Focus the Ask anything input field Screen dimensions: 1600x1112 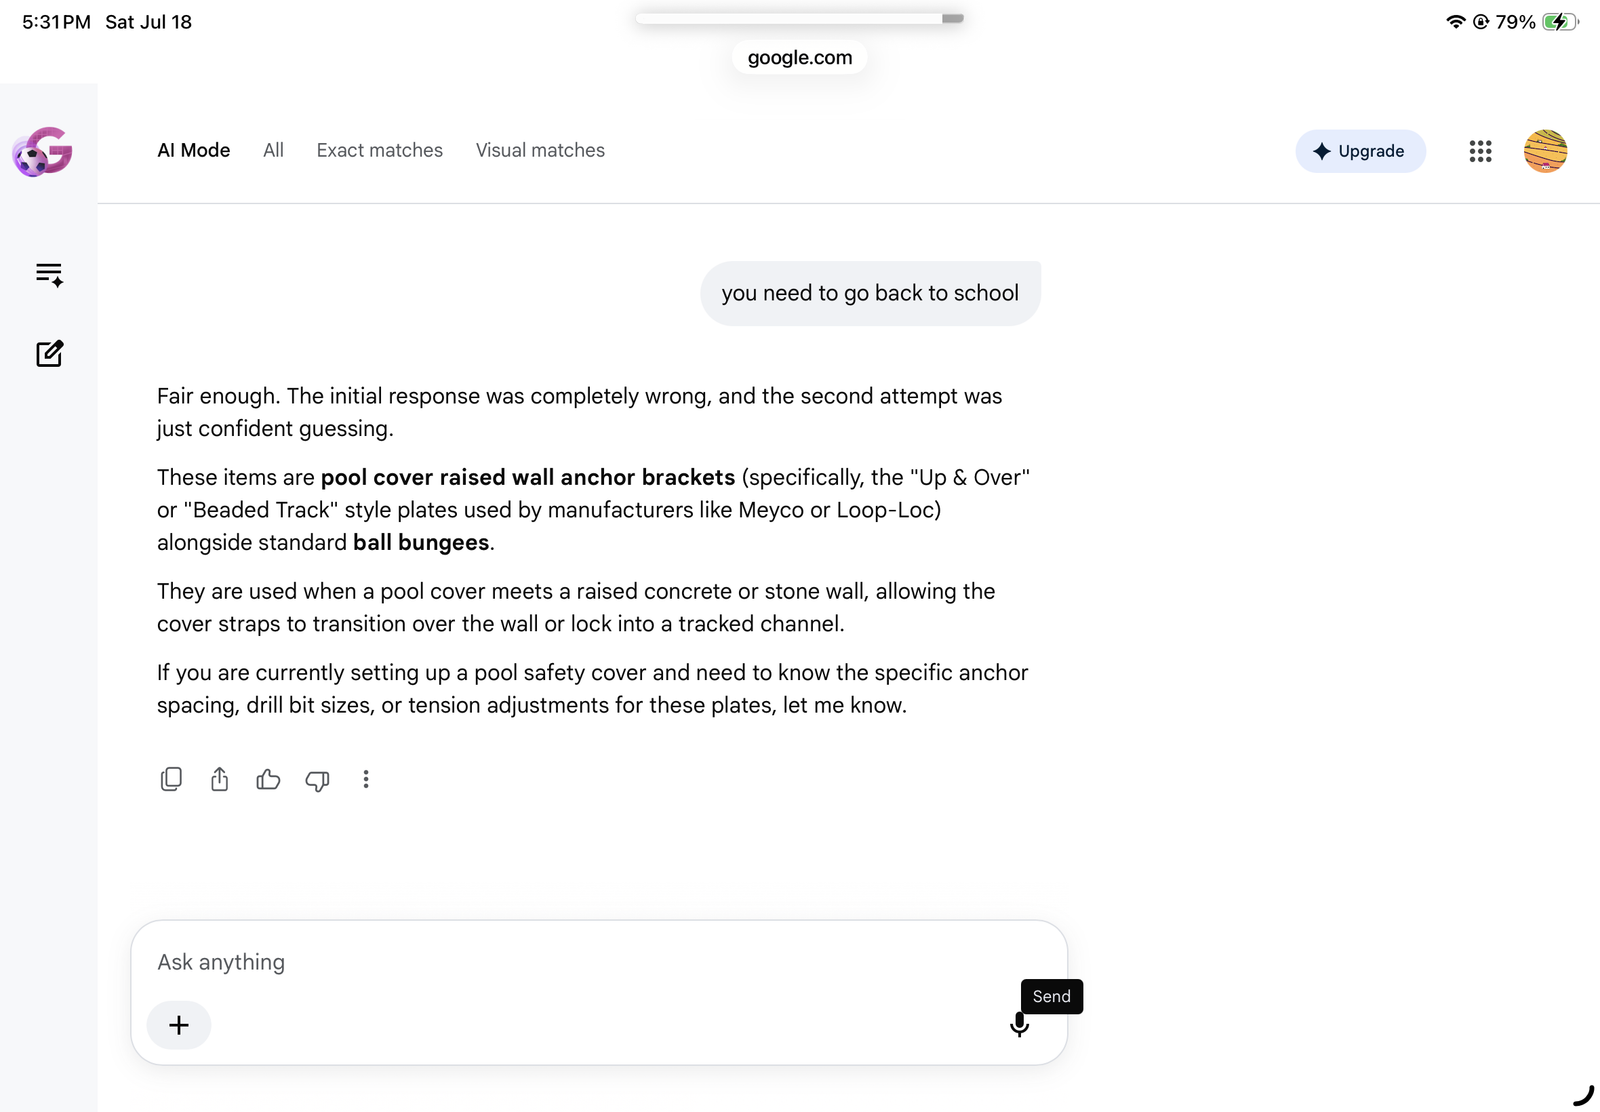(x=599, y=962)
